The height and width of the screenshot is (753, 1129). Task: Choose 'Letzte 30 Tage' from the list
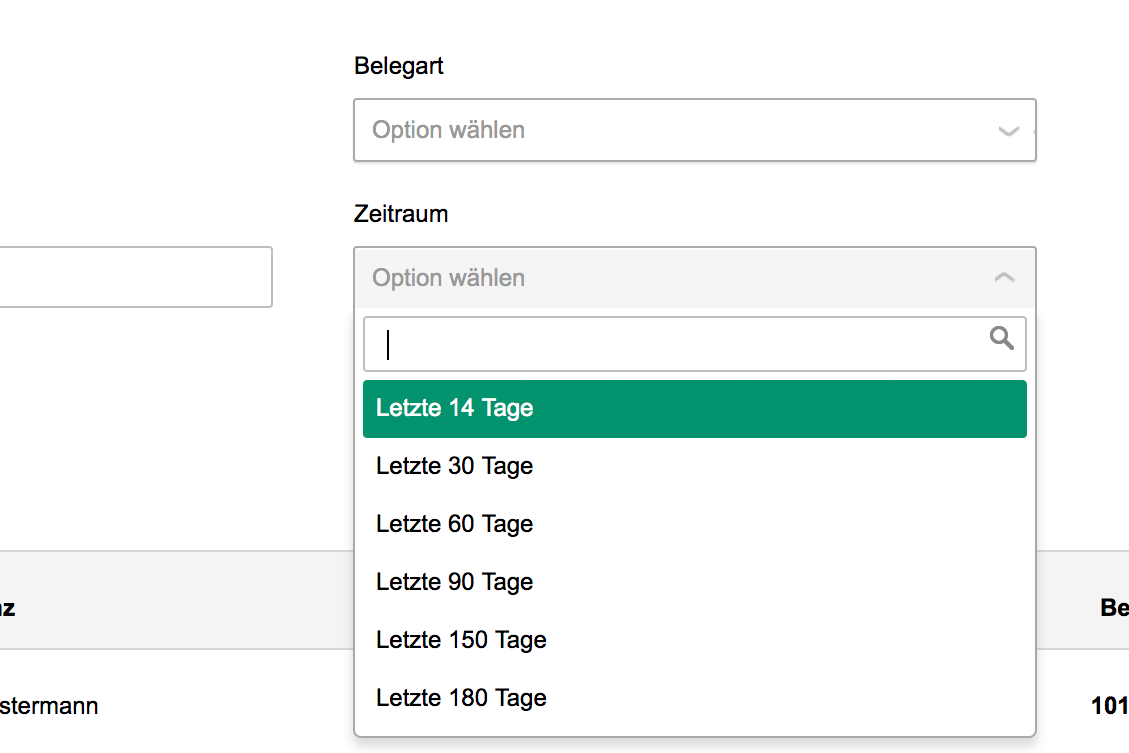(454, 466)
